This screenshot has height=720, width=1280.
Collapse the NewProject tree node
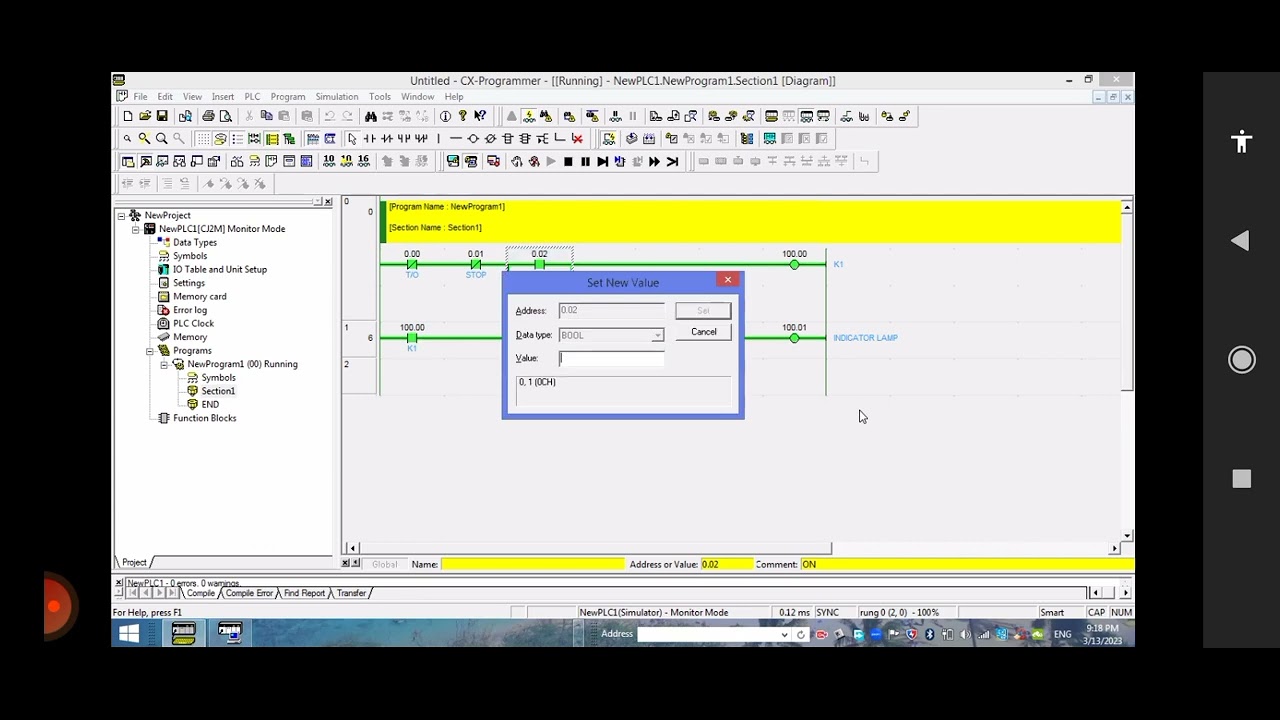[122, 215]
